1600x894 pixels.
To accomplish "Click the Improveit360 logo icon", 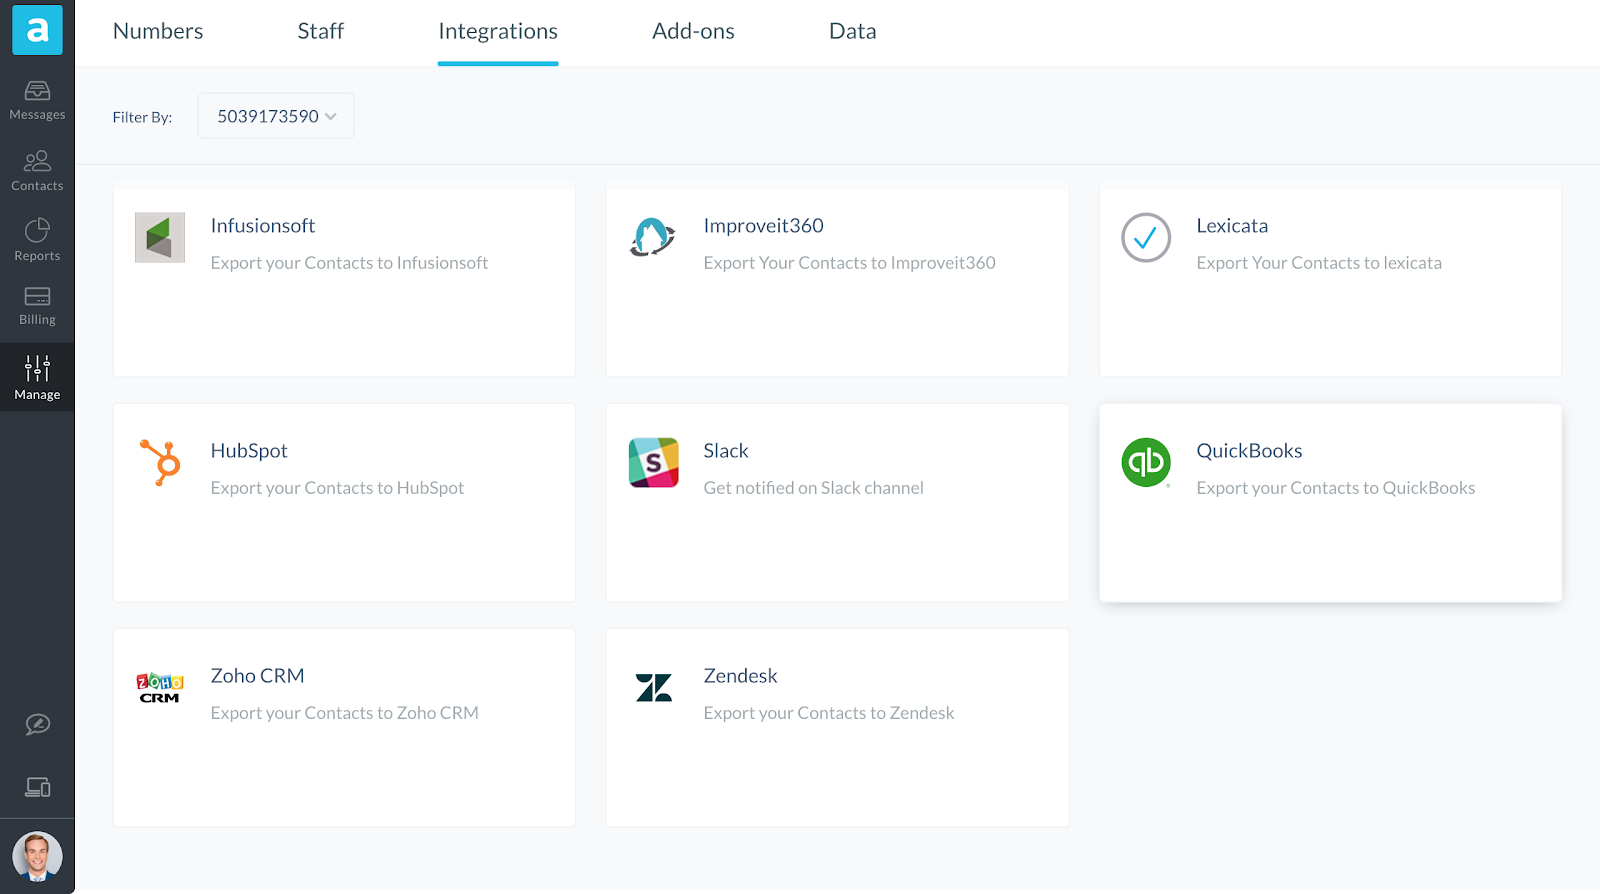I will point(653,238).
